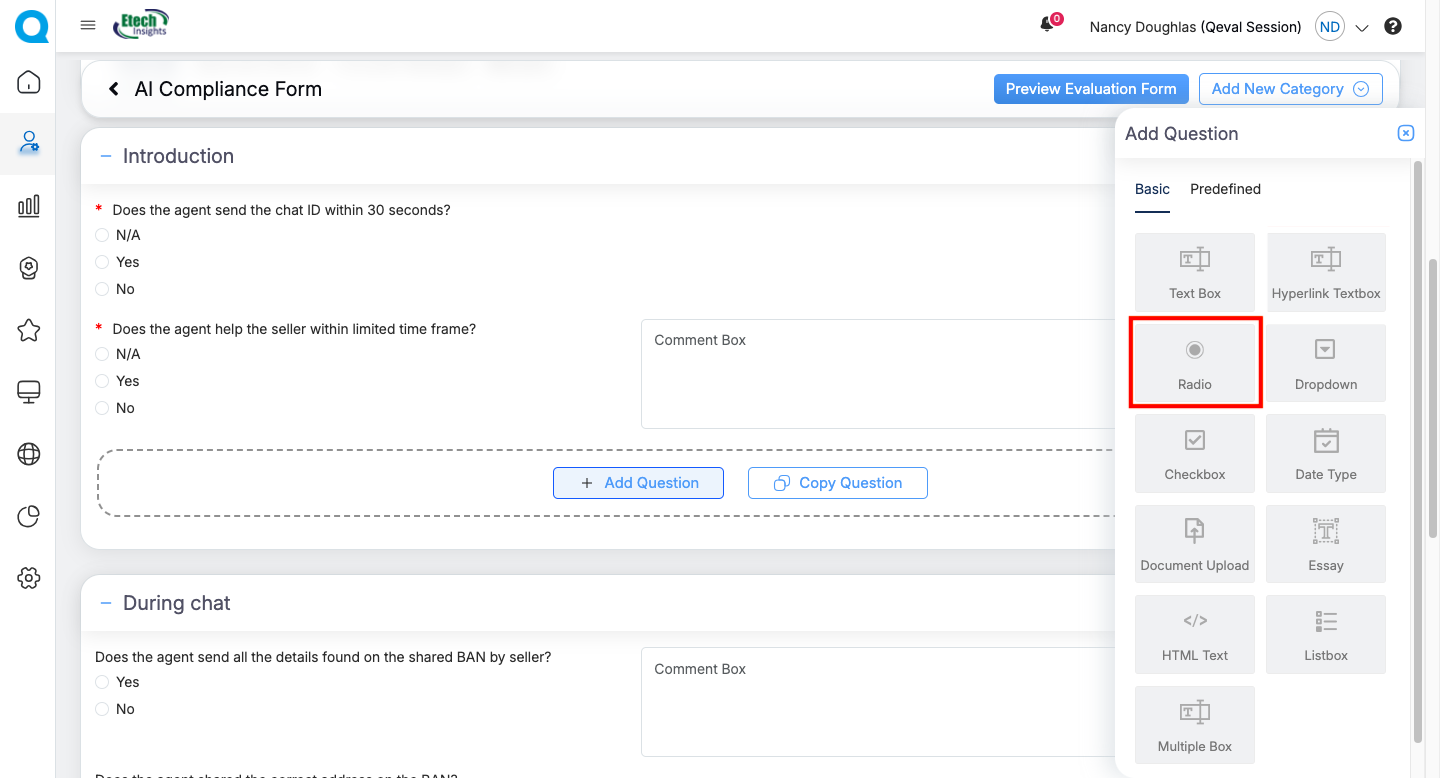
Task: Select the Document Upload question type
Action: tap(1194, 544)
